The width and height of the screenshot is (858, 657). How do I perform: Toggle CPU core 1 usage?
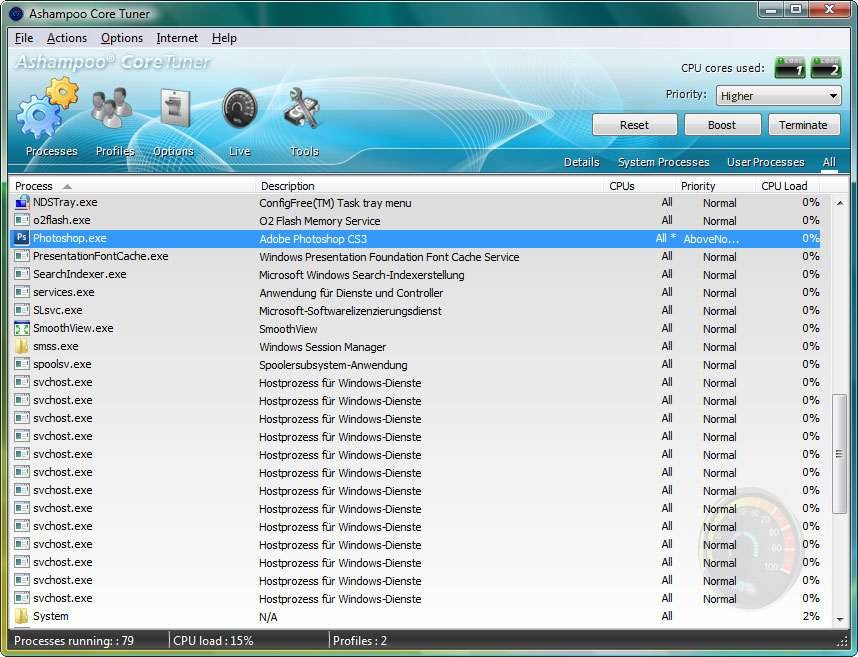click(789, 68)
